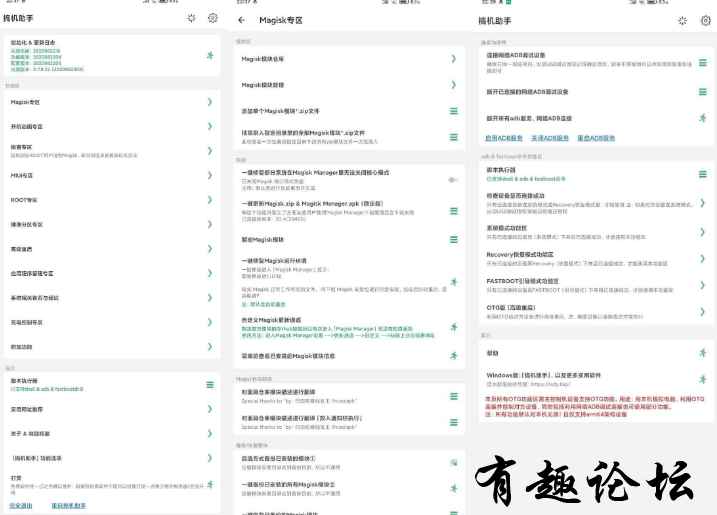Open the 系统模式功能区 chevron
The image size is (717, 515).
[x=703, y=232]
